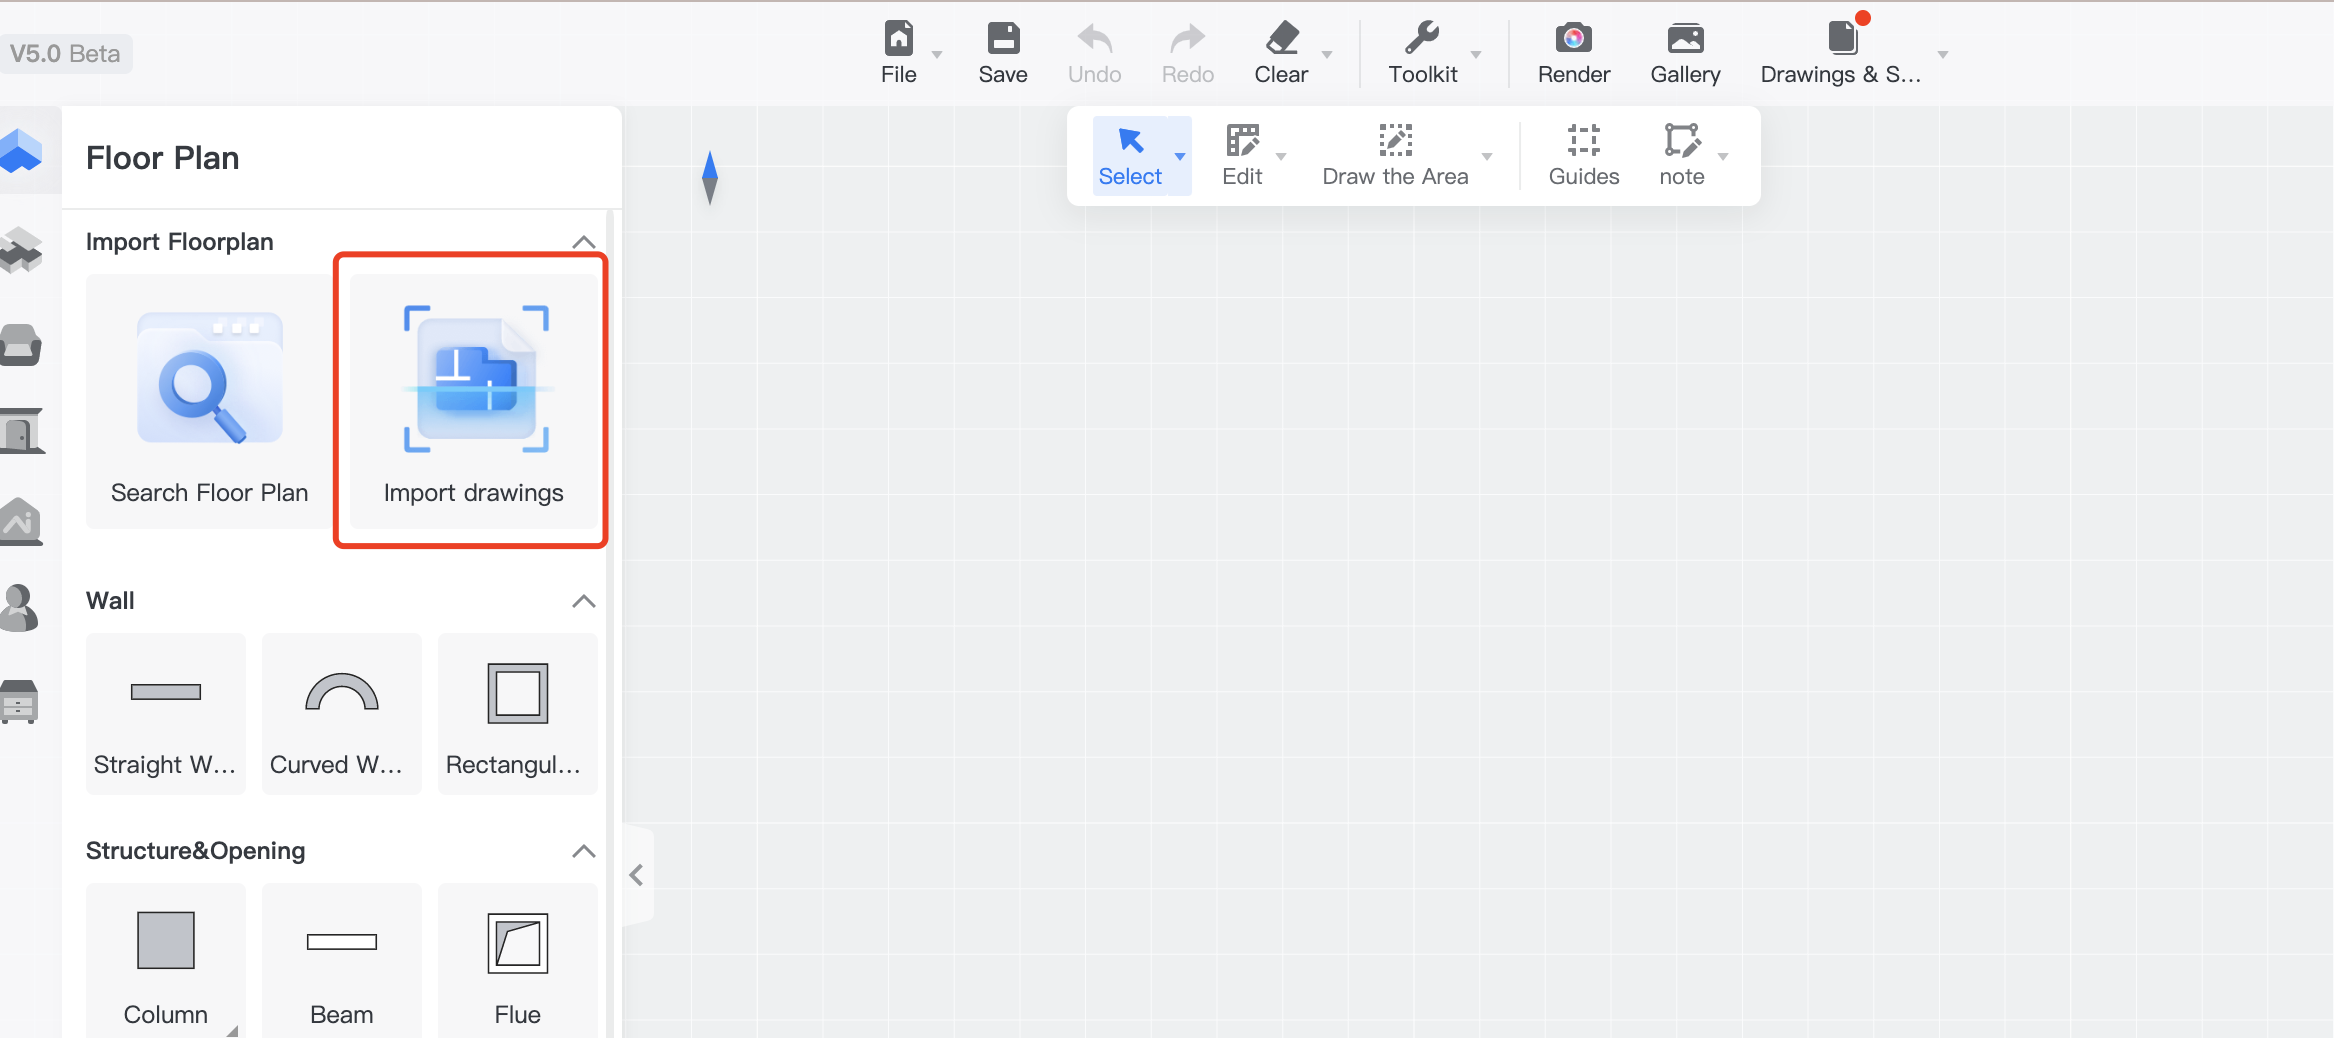Select the Straight Wall tool
This screenshot has height=1038, width=2334.
(166, 714)
